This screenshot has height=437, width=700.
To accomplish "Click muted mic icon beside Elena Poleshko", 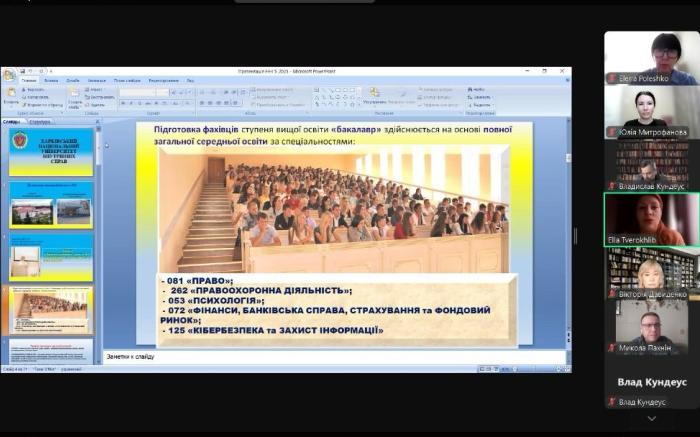I will coord(611,78).
